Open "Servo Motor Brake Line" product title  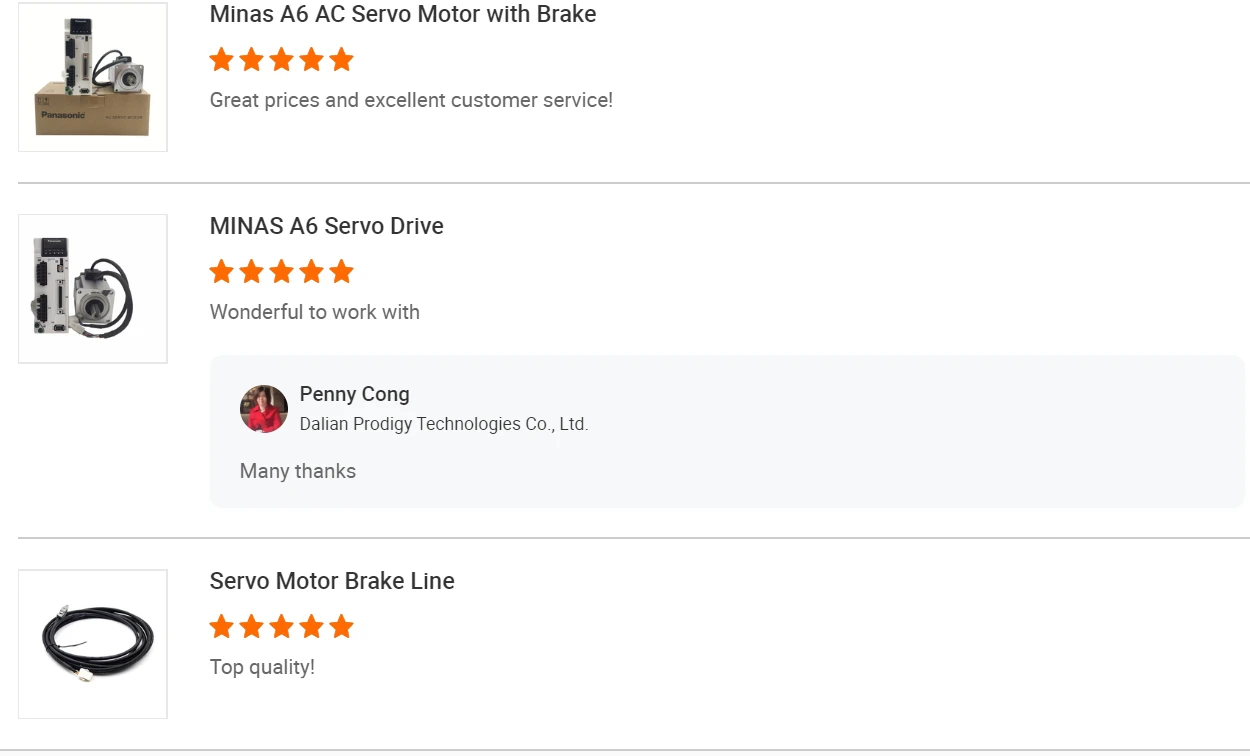[332, 581]
